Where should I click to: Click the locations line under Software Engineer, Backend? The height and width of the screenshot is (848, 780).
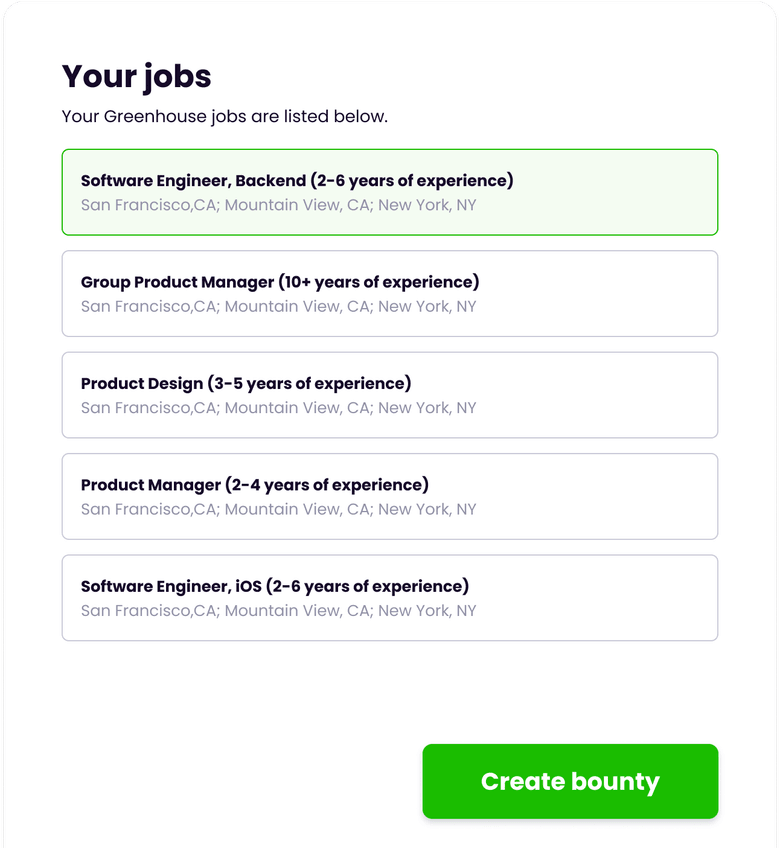[x=278, y=205]
